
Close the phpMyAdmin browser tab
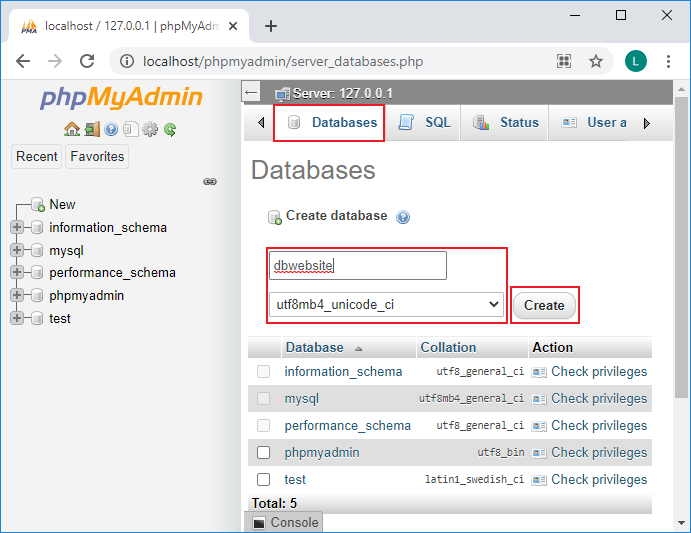pyautogui.click(x=233, y=26)
